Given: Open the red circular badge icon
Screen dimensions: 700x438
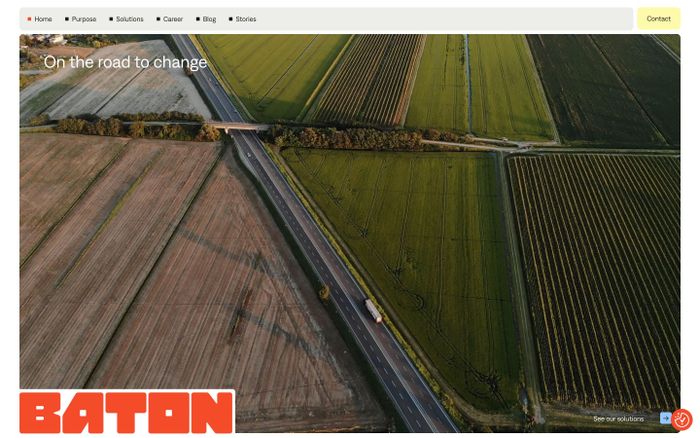Looking at the screenshot, I should (682, 420).
